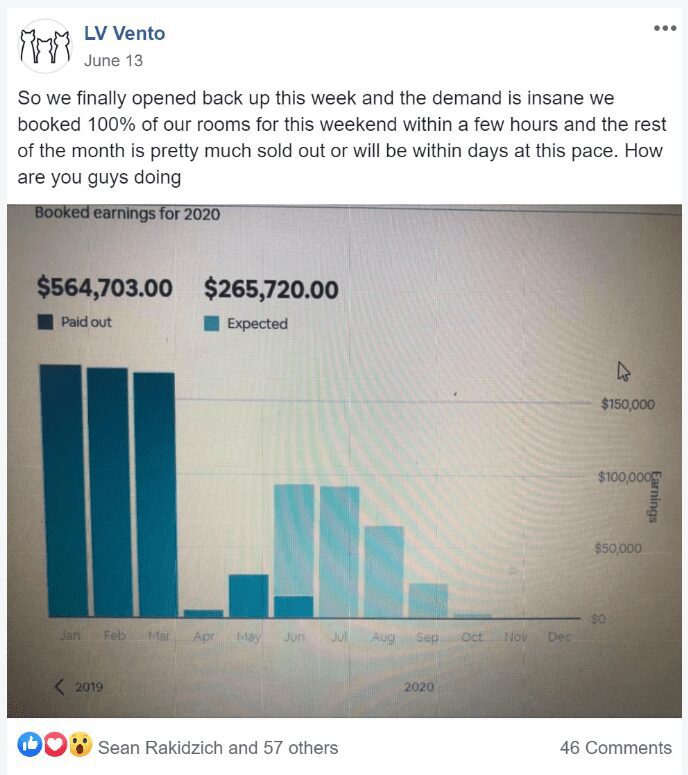Go back to 2019 with left chevron
The width and height of the screenshot is (688, 775).
[59, 687]
